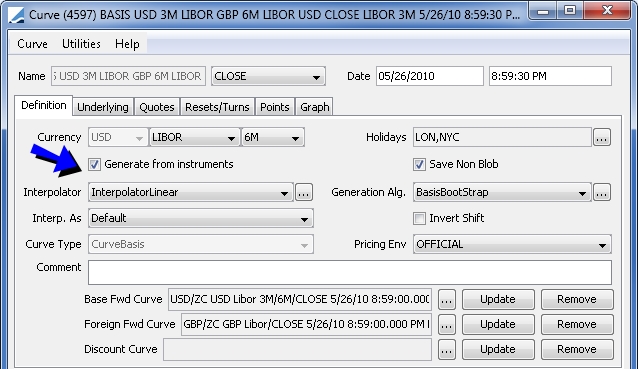638x369 pixels.
Task: Switch to the Resets/Turns tab
Action: [x=217, y=107]
